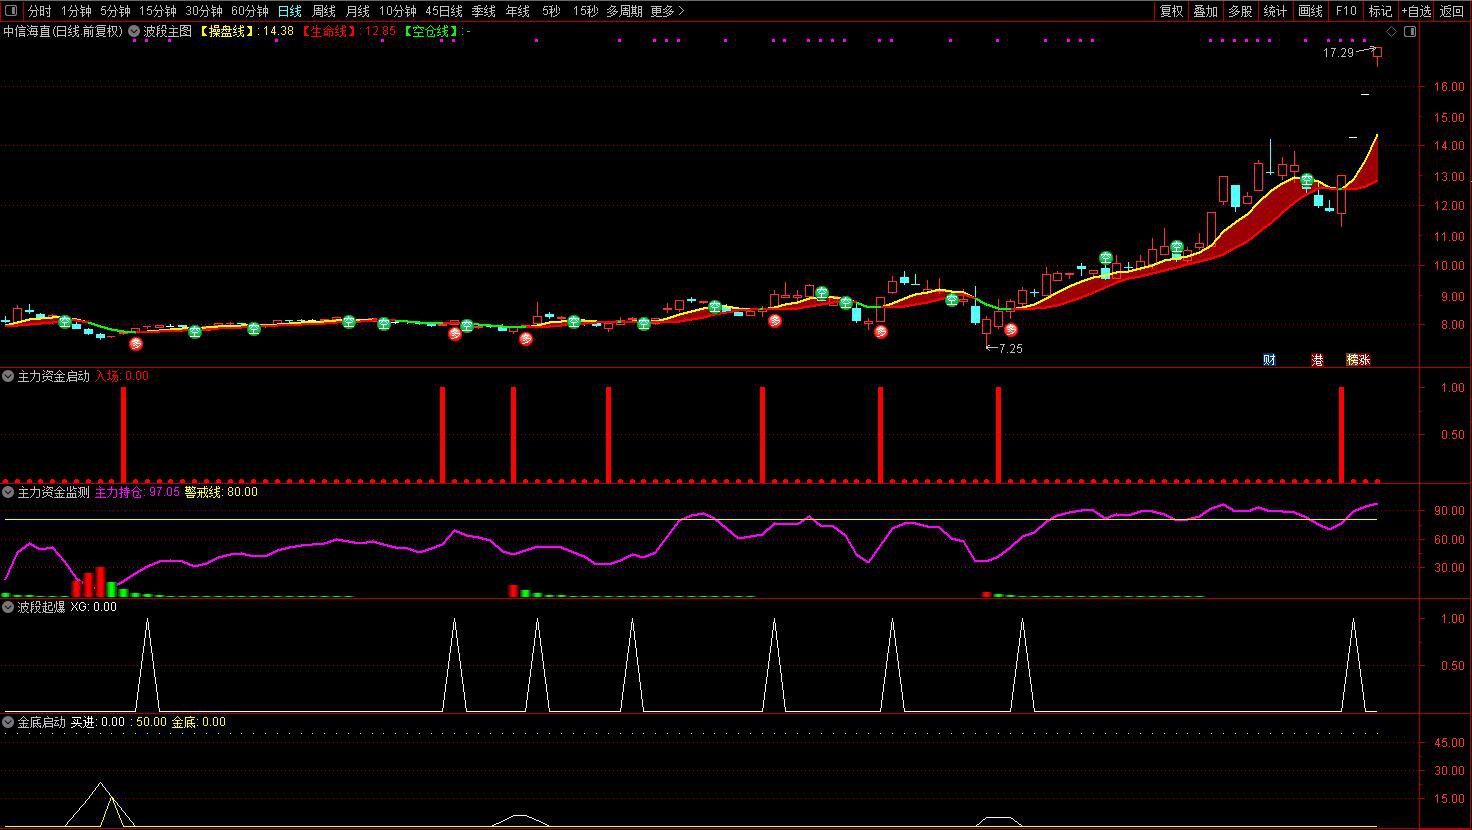Switch to the 10分钟 period tab
Image resolution: width=1472 pixels, height=830 pixels.
click(x=398, y=11)
